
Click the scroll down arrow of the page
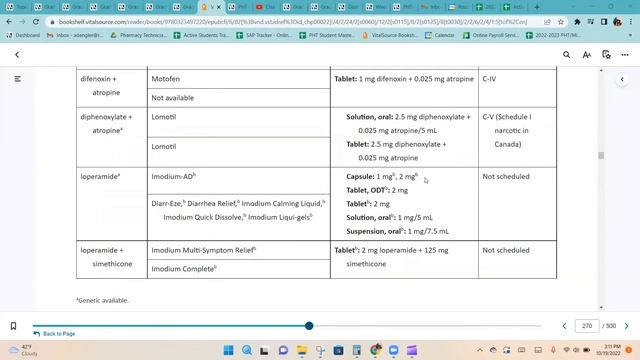(601, 307)
